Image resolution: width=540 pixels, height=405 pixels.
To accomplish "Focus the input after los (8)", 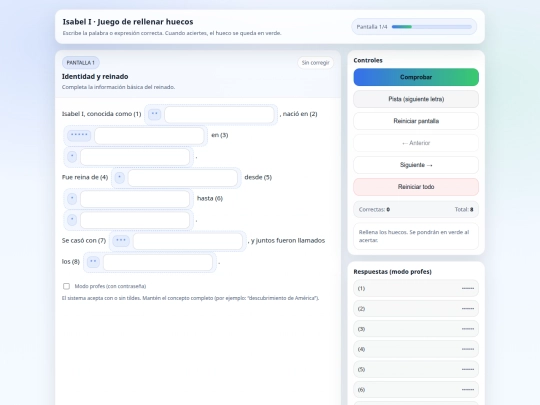I will [x=158, y=262].
